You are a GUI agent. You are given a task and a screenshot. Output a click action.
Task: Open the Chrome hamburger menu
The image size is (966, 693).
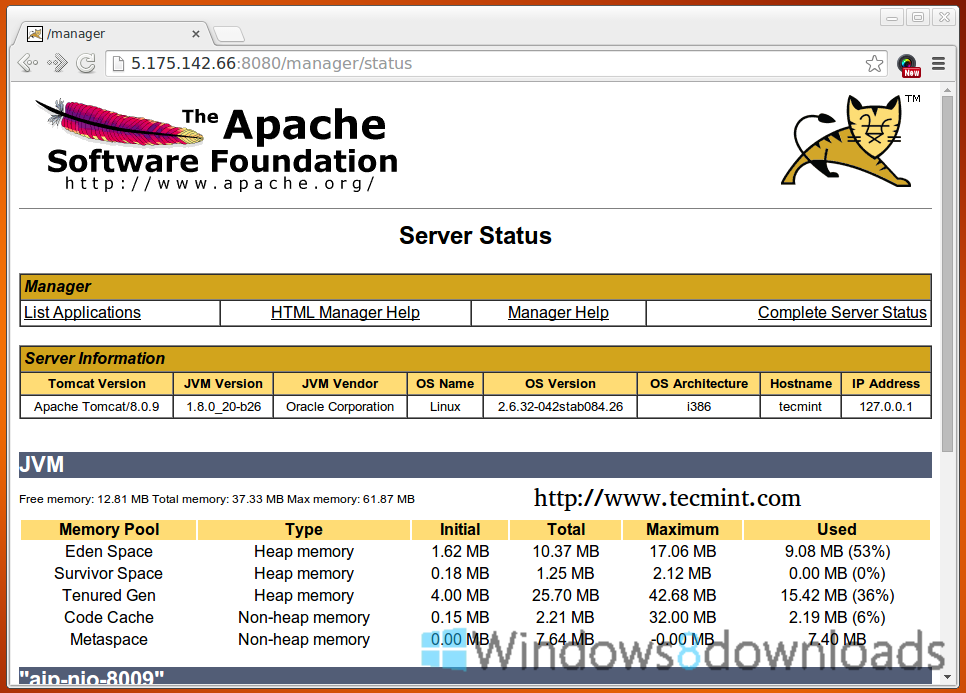pos(938,63)
